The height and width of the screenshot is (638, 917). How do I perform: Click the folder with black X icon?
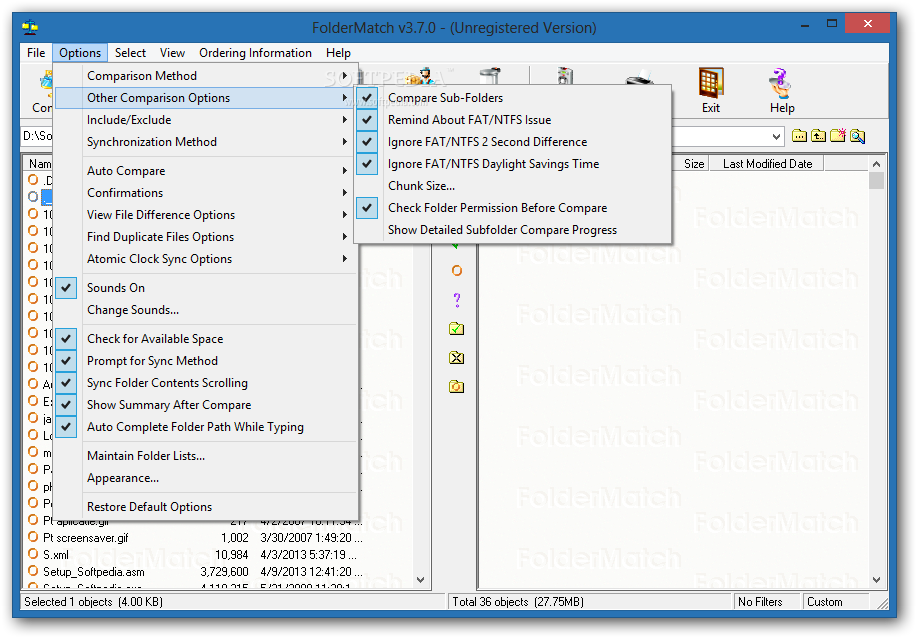457,357
